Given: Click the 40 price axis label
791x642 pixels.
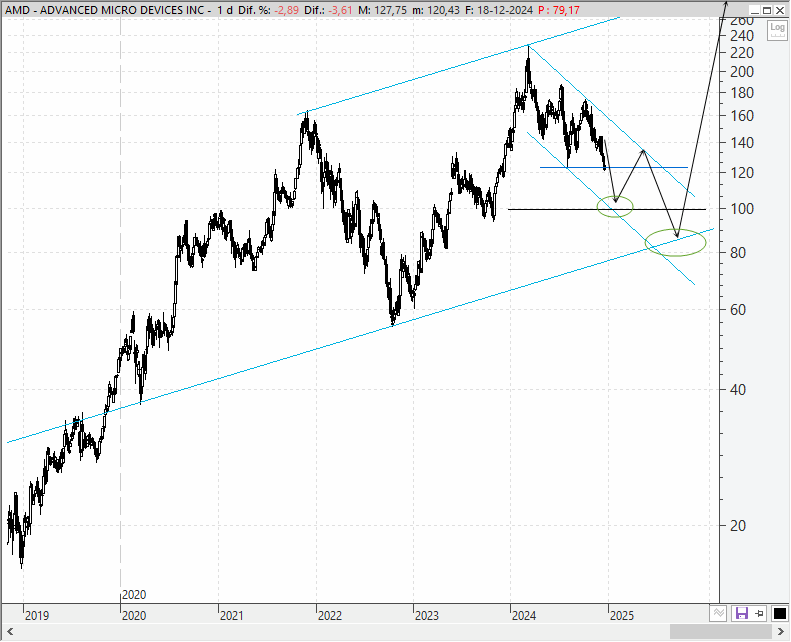Looking at the screenshot, I should [x=738, y=389].
